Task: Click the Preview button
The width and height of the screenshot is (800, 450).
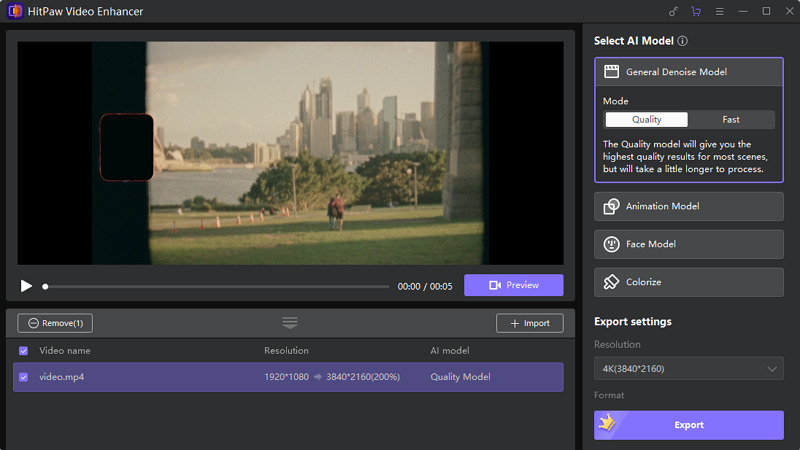Action: pos(513,285)
